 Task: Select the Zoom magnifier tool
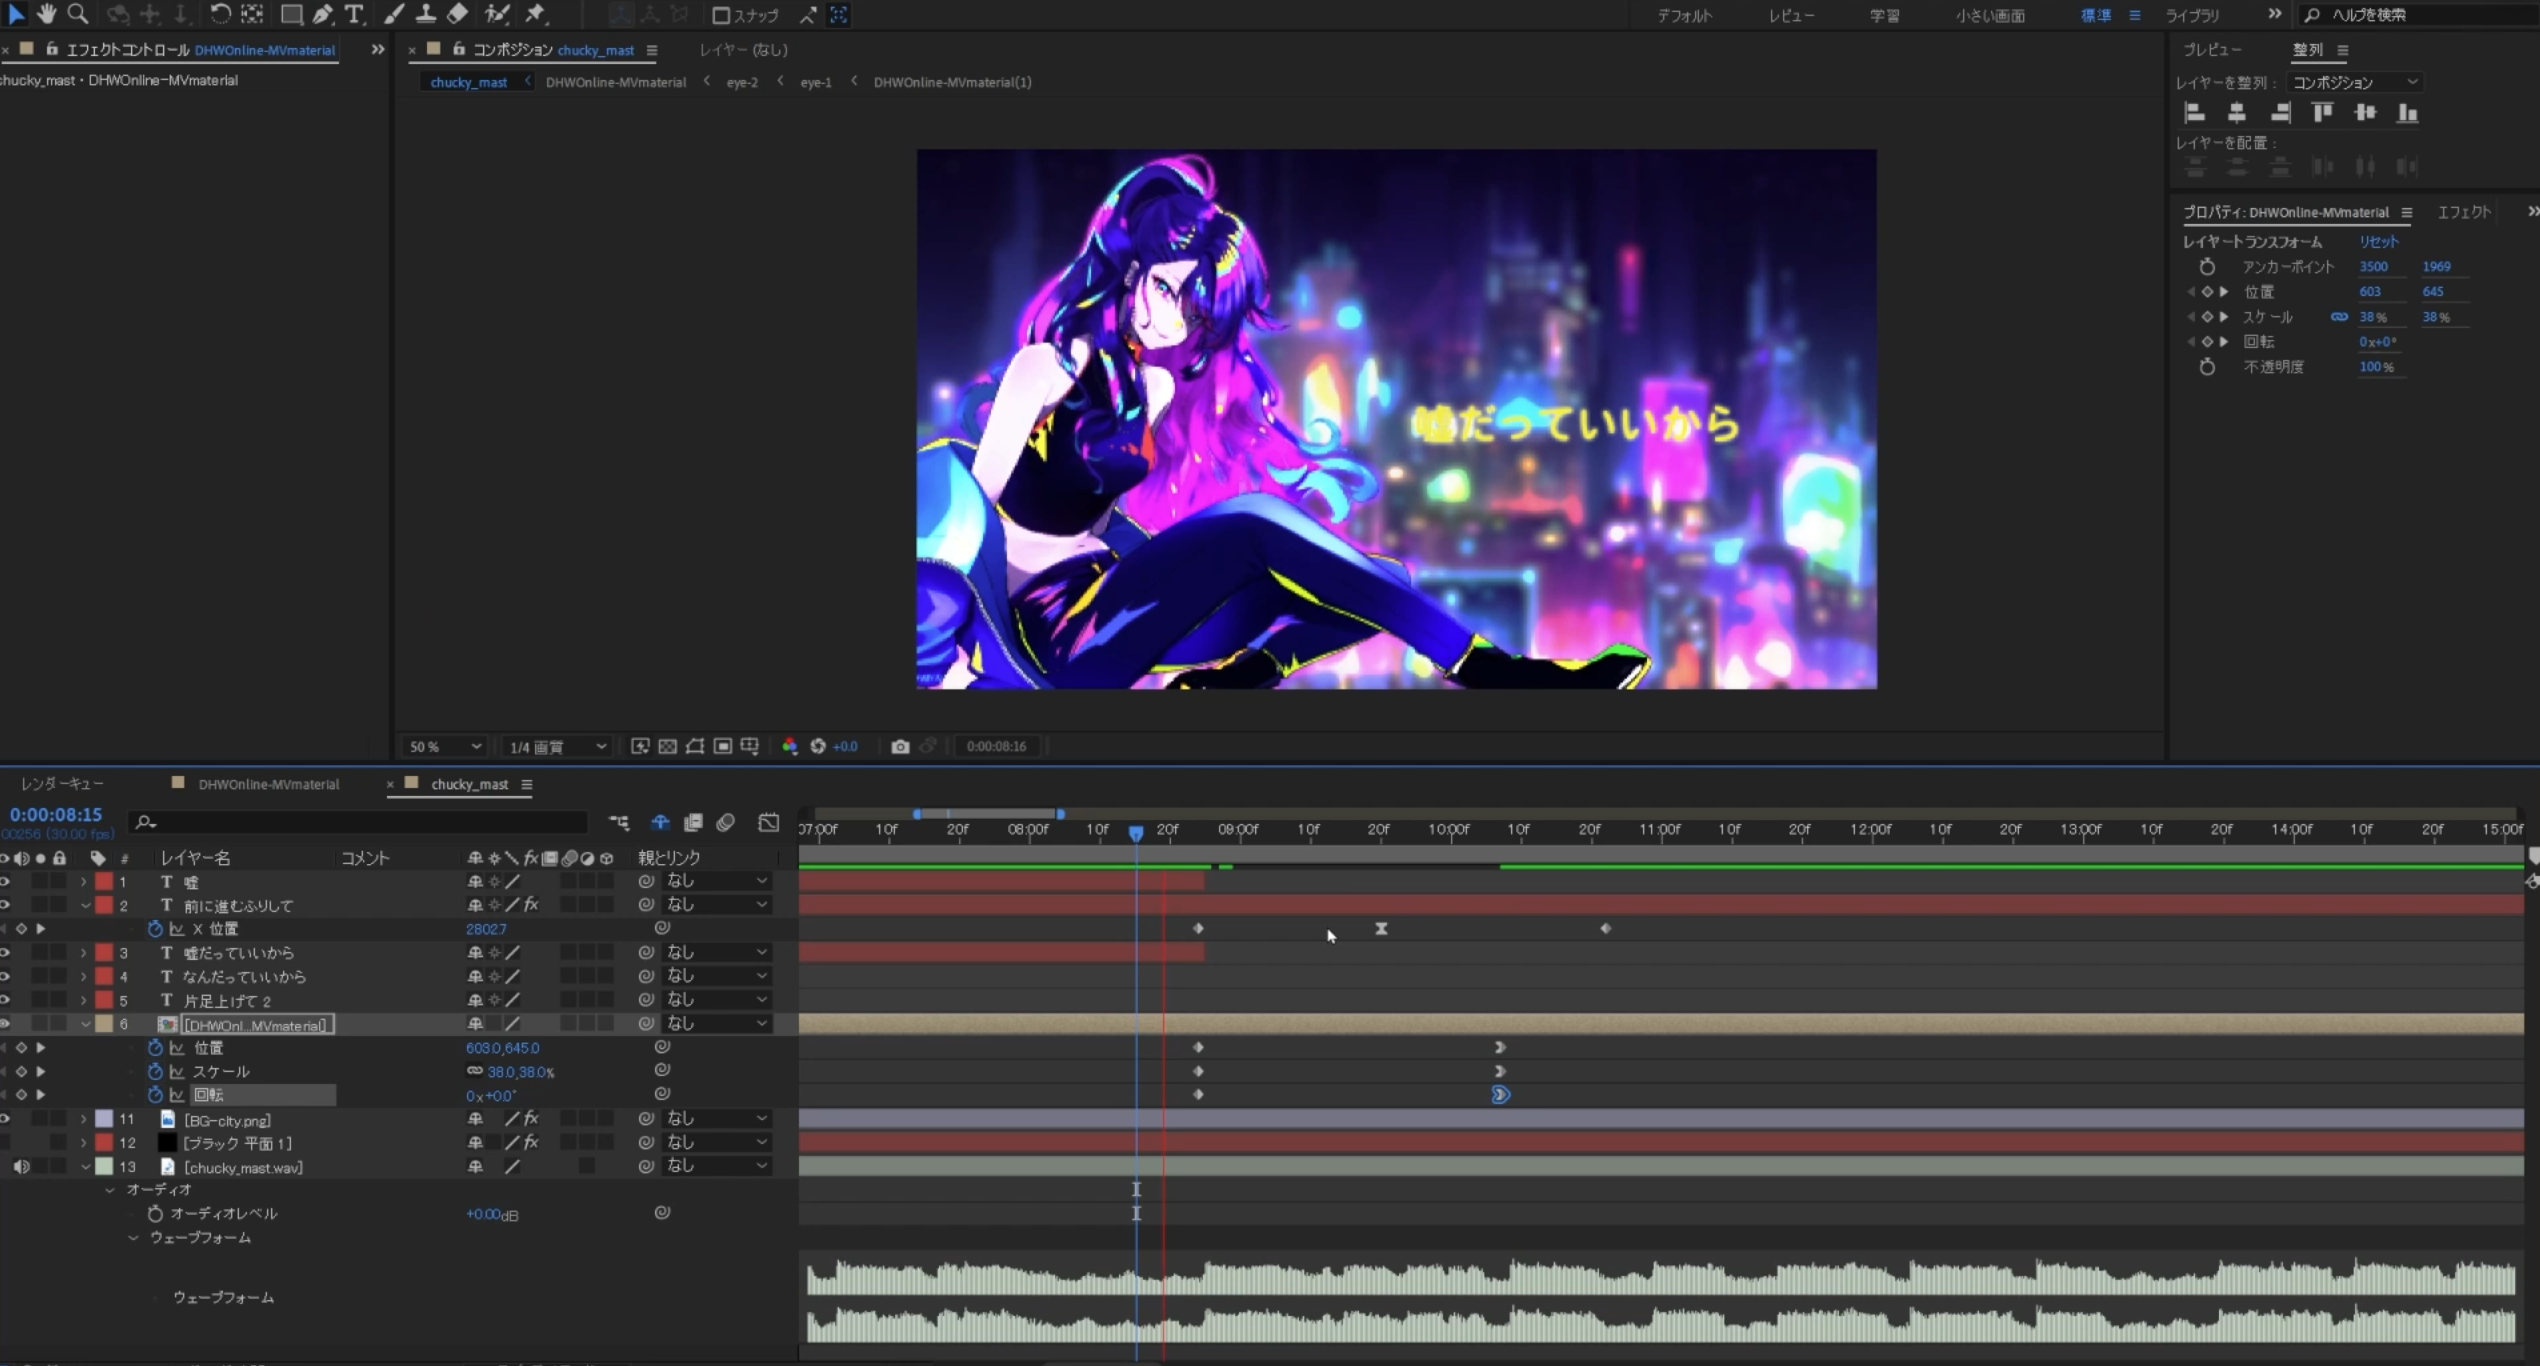click(77, 14)
